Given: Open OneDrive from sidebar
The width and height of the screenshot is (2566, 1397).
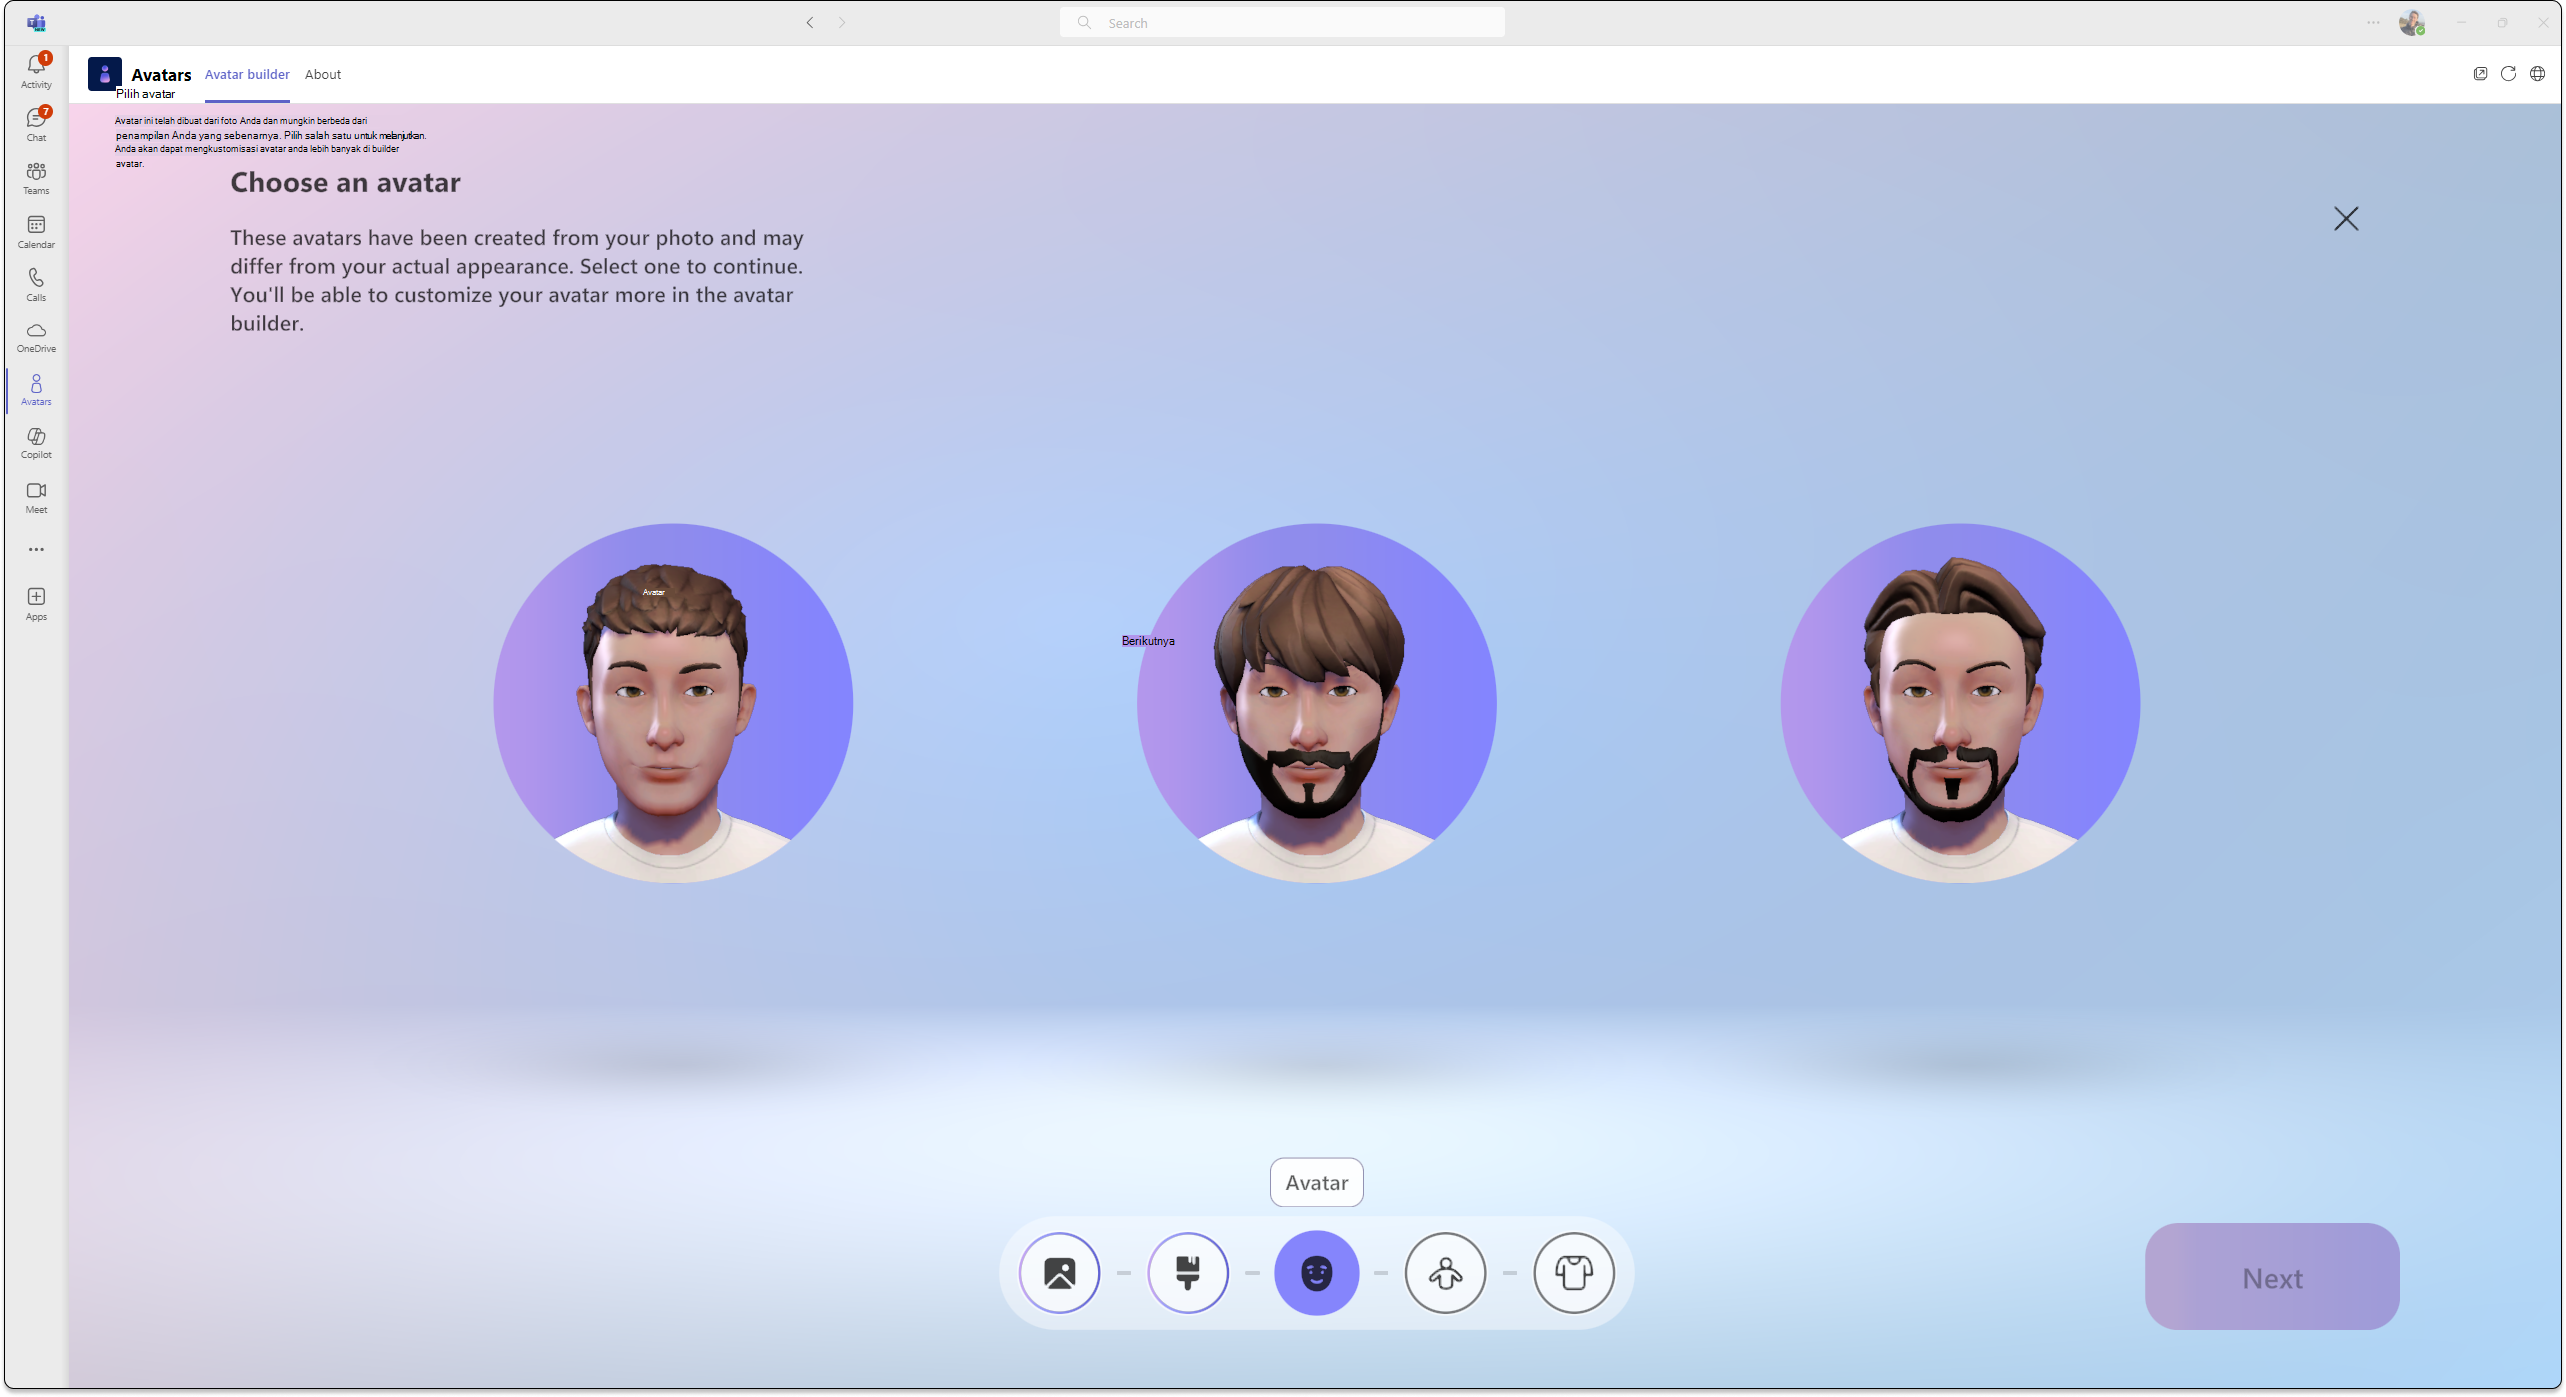Looking at the screenshot, I should click(x=36, y=337).
